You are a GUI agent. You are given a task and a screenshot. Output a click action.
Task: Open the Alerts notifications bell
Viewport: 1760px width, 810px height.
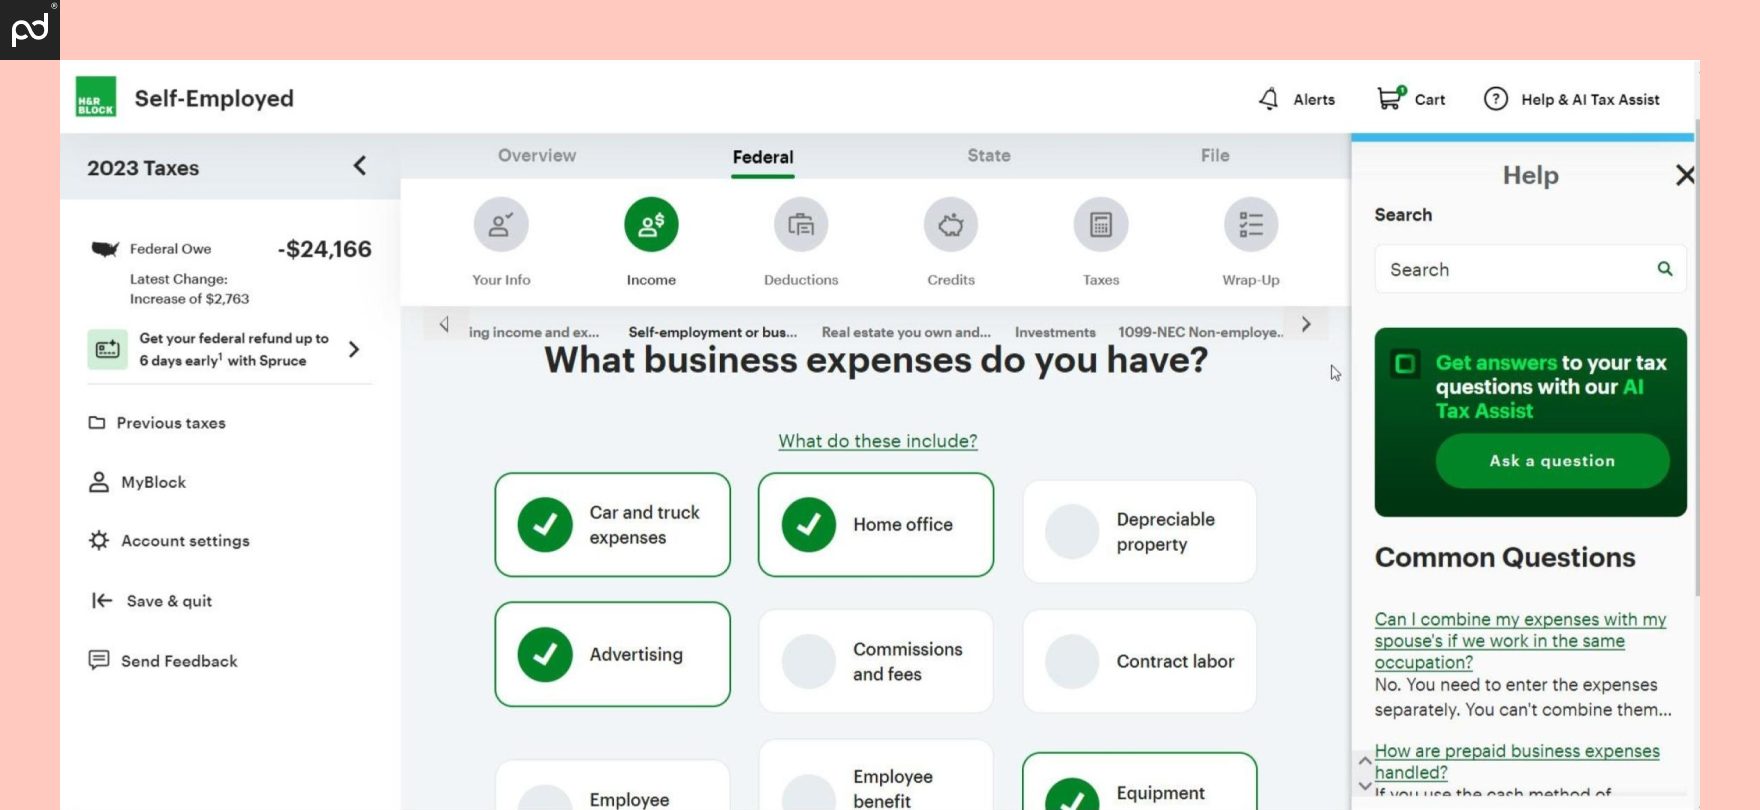[x=1268, y=99]
